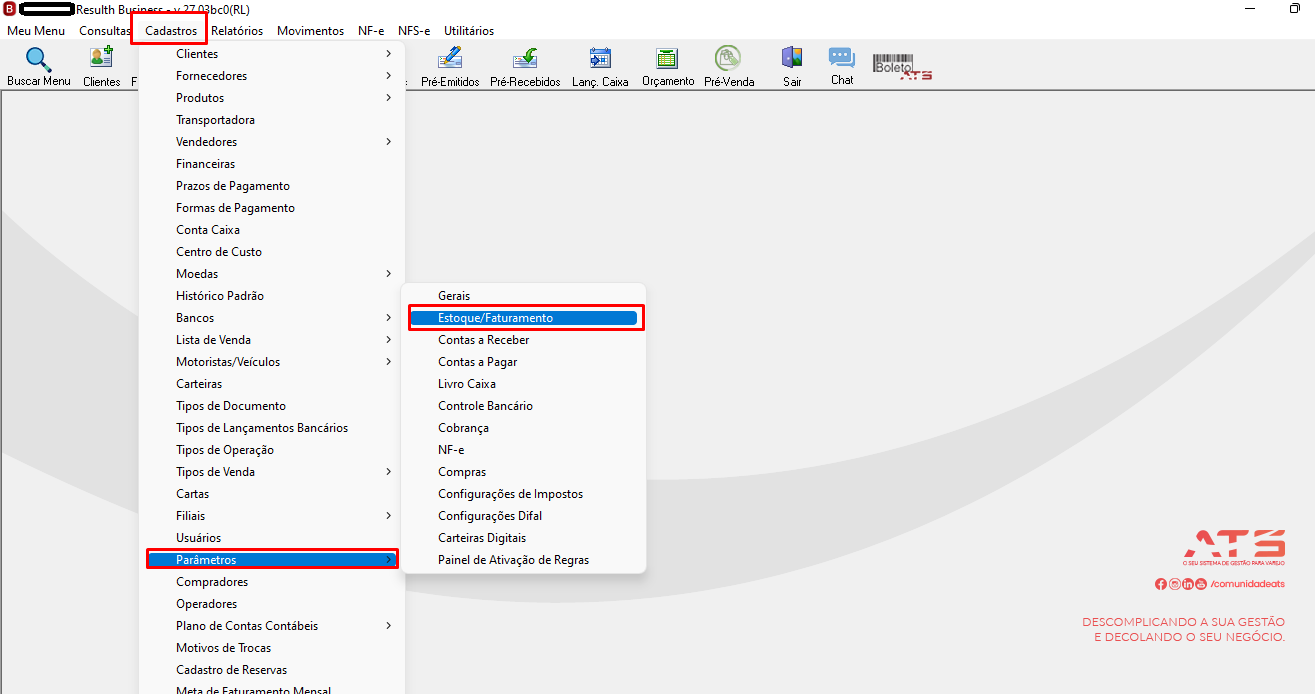
Task: Expand the Motoristas/Veículos submenu arrow
Action: point(388,362)
